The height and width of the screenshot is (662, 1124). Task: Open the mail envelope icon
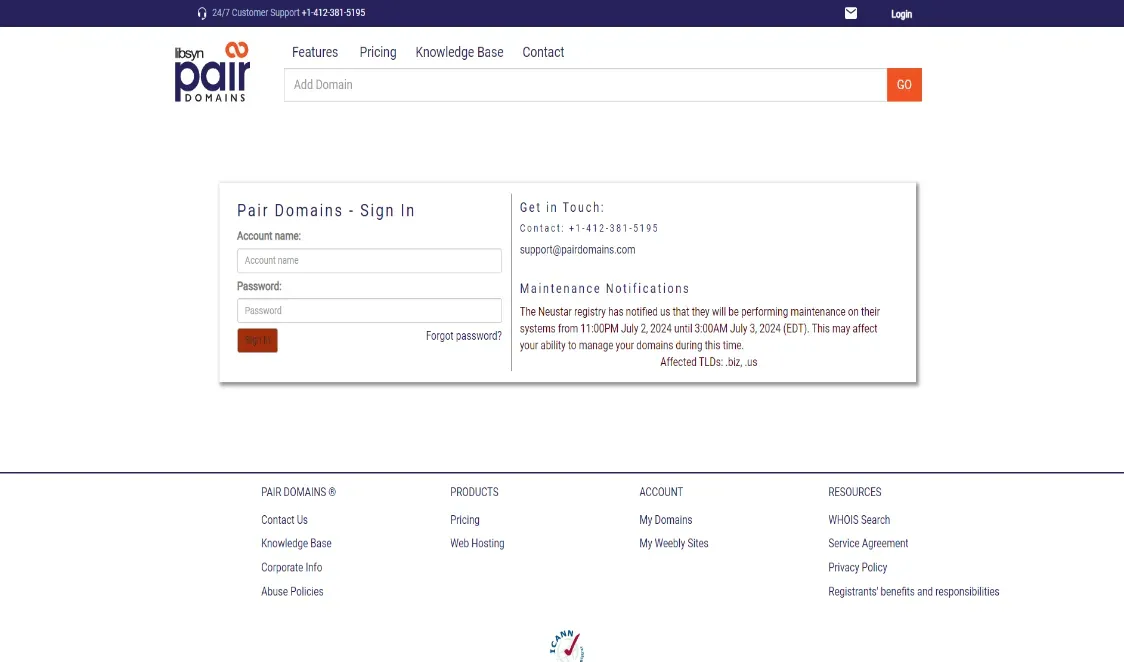tap(851, 13)
